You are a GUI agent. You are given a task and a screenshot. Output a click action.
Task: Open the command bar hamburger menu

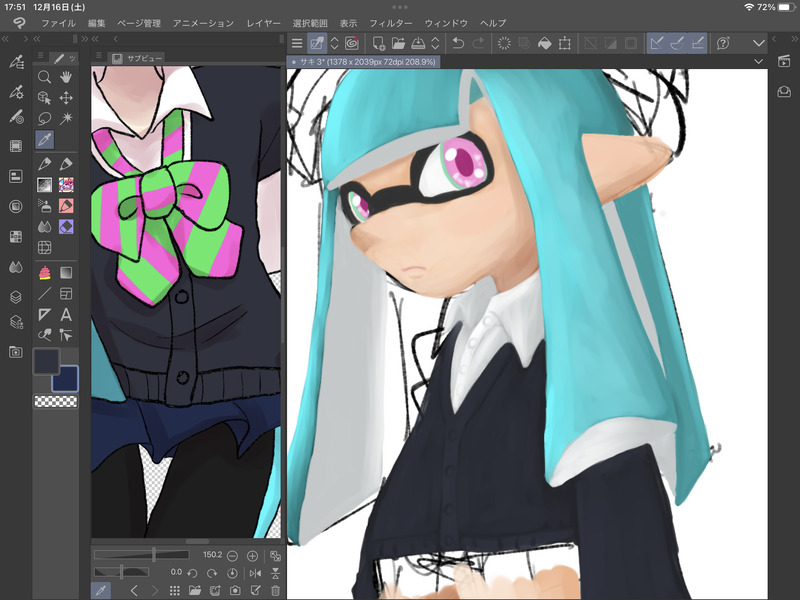(297, 43)
